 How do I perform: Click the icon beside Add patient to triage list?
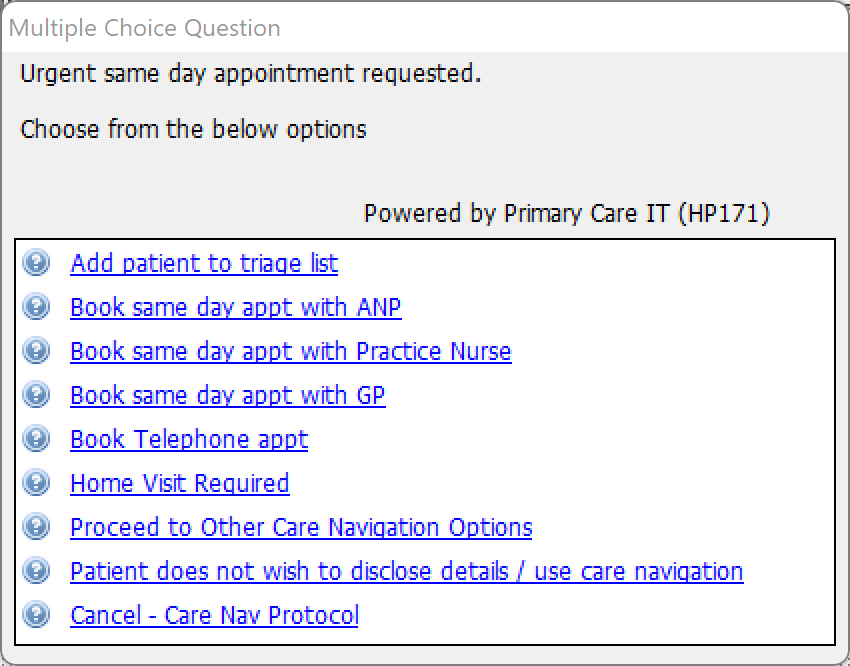pyautogui.click(x=36, y=263)
